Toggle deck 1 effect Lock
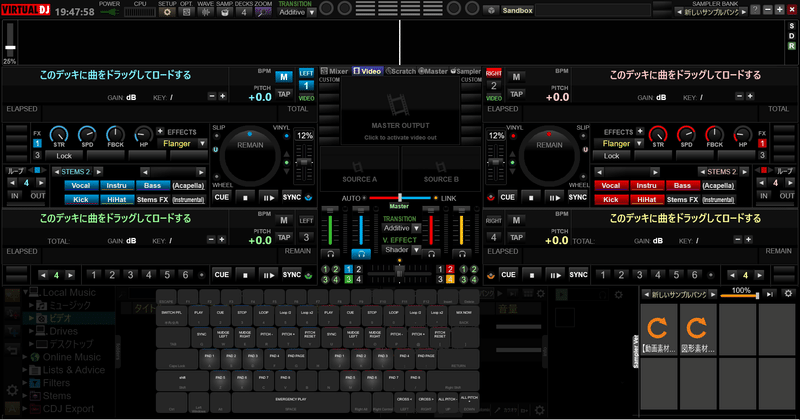800x420 pixels. click(x=64, y=156)
